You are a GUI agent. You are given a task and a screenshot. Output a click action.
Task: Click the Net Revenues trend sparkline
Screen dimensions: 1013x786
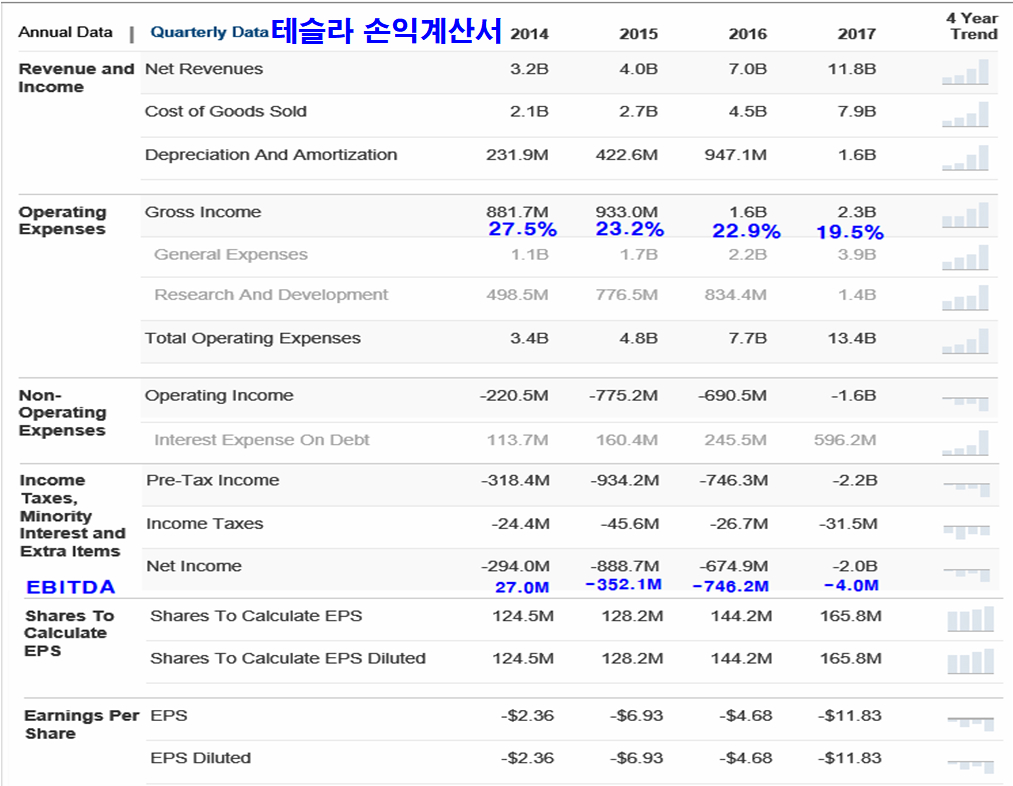pos(965,72)
